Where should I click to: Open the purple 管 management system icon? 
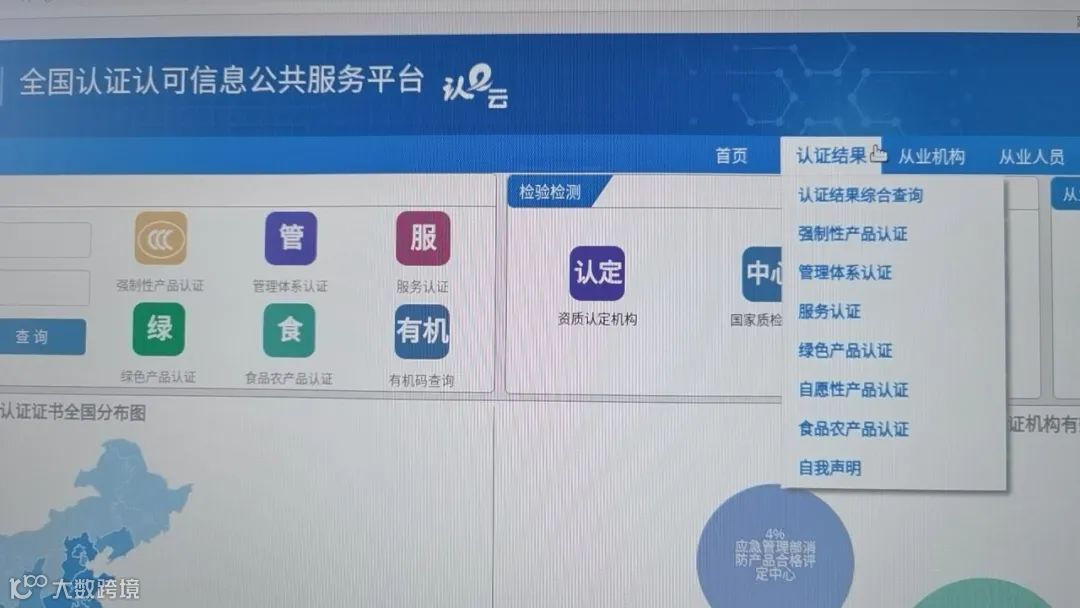coord(291,238)
